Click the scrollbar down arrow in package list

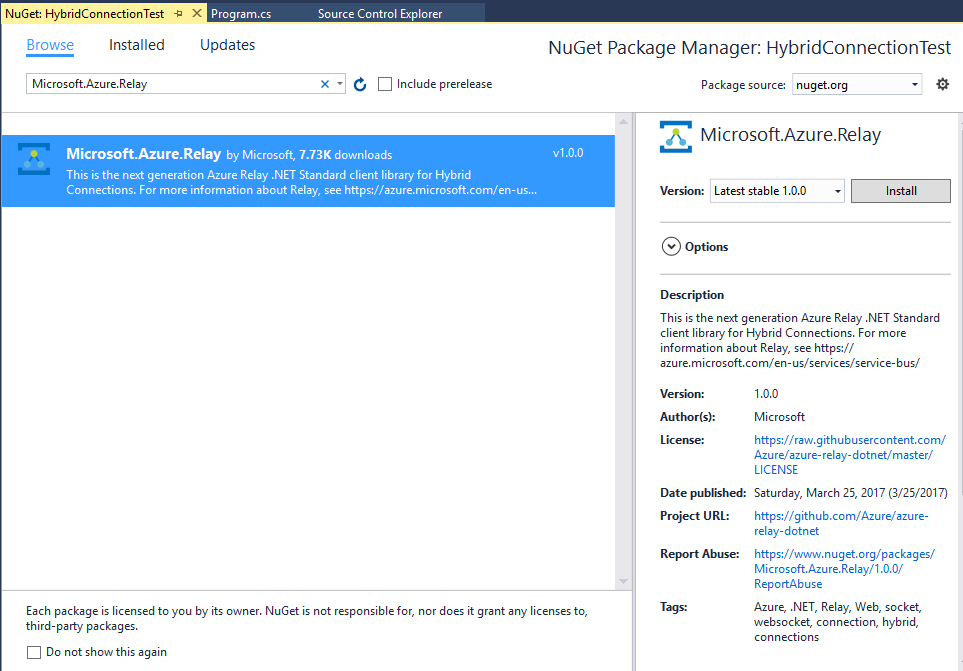pos(623,583)
